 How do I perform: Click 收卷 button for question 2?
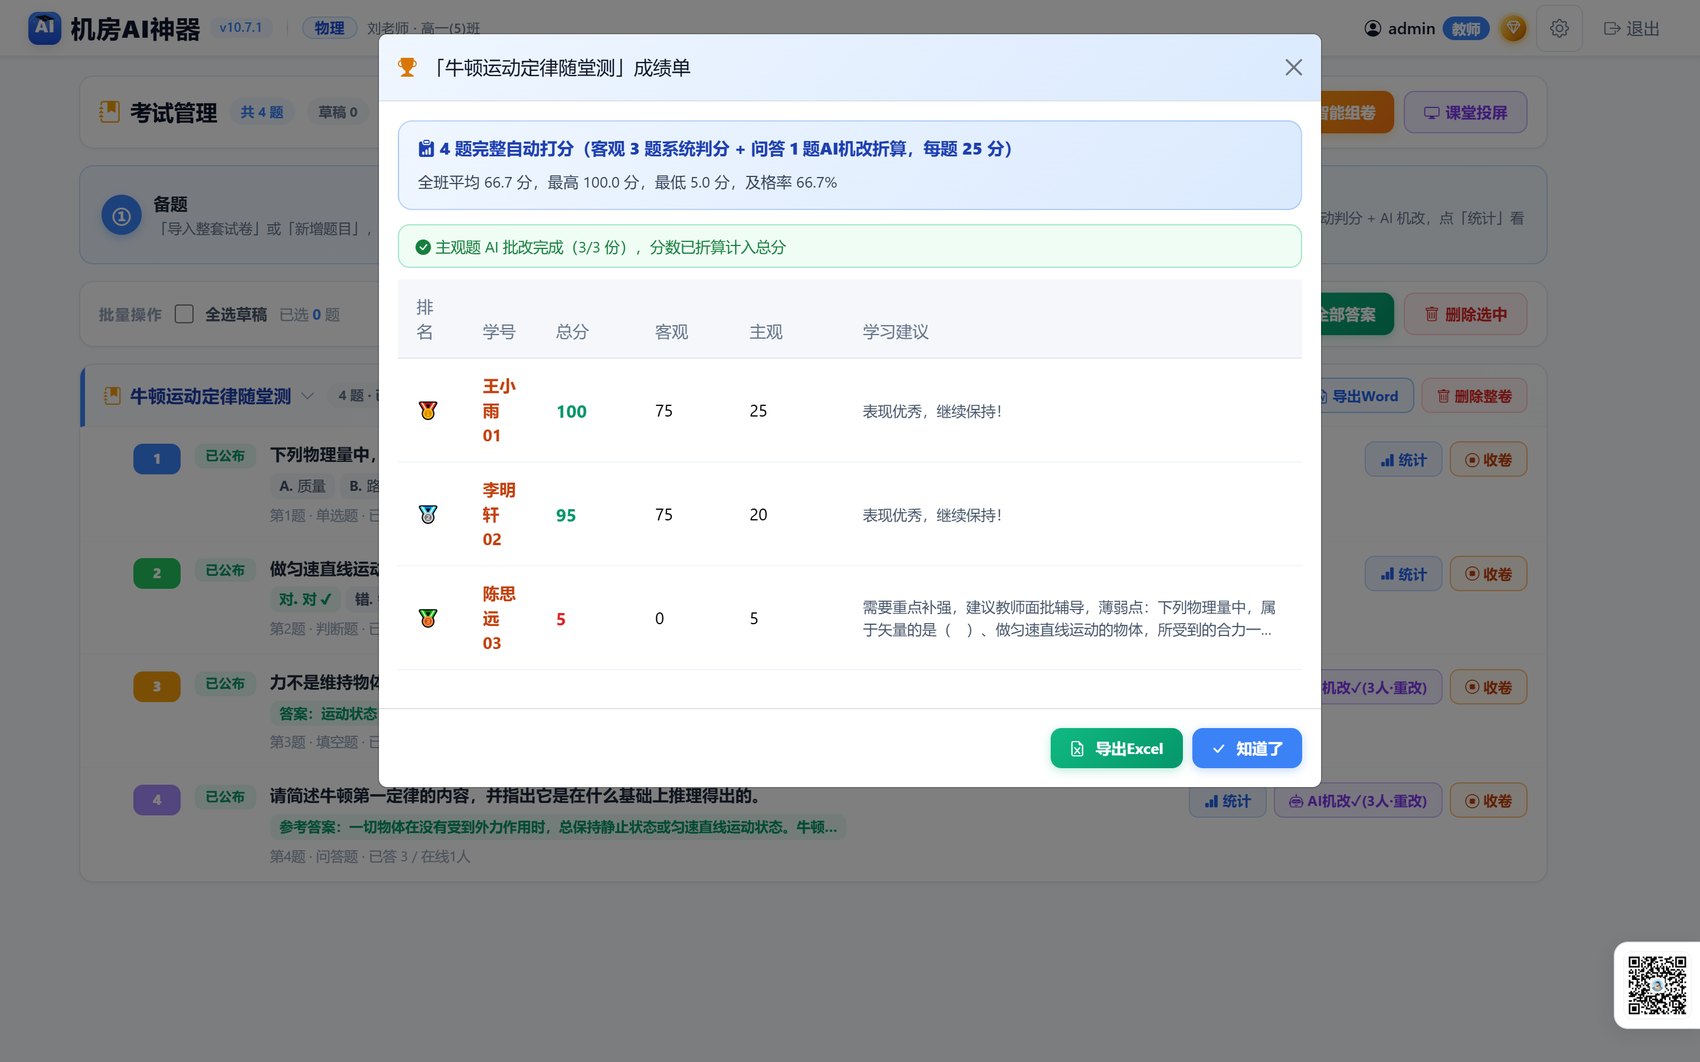click(1488, 574)
